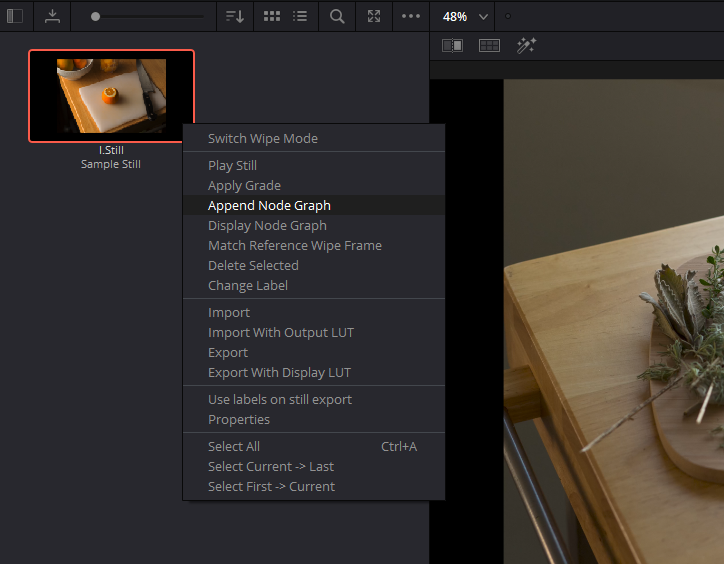Screen dimensions: 724x564
Task: Select the Sample Still thumbnail
Action: [x=111, y=96]
